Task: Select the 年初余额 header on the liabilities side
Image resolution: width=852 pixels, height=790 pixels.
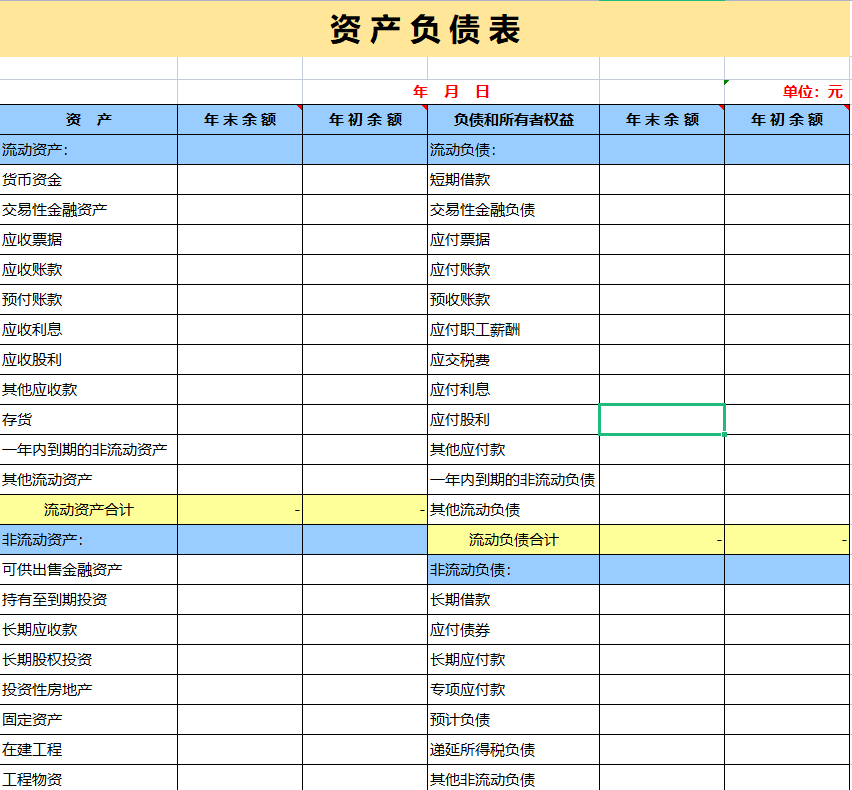Action: (x=786, y=119)
